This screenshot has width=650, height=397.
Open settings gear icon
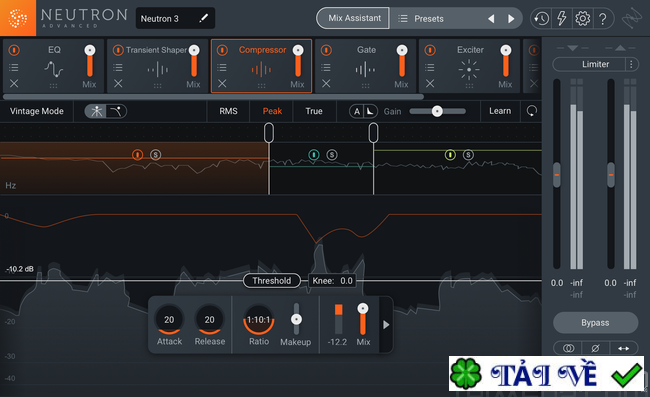pyautogui.click(x=582, y=18)
